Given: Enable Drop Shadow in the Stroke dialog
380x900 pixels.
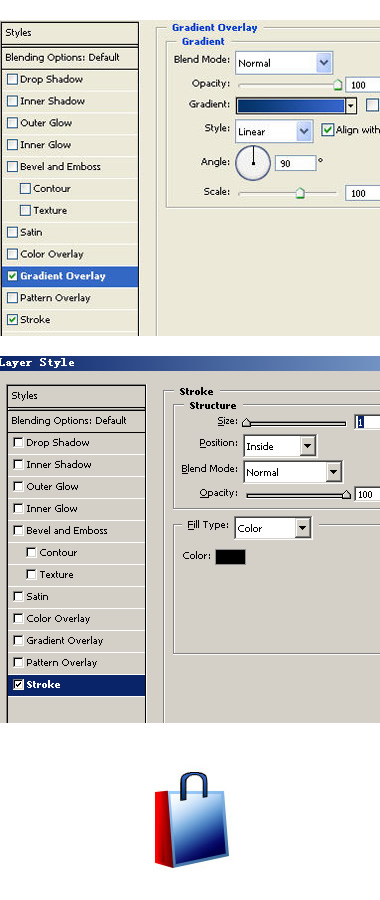Looking at the screenshot, I should point(18,443).
